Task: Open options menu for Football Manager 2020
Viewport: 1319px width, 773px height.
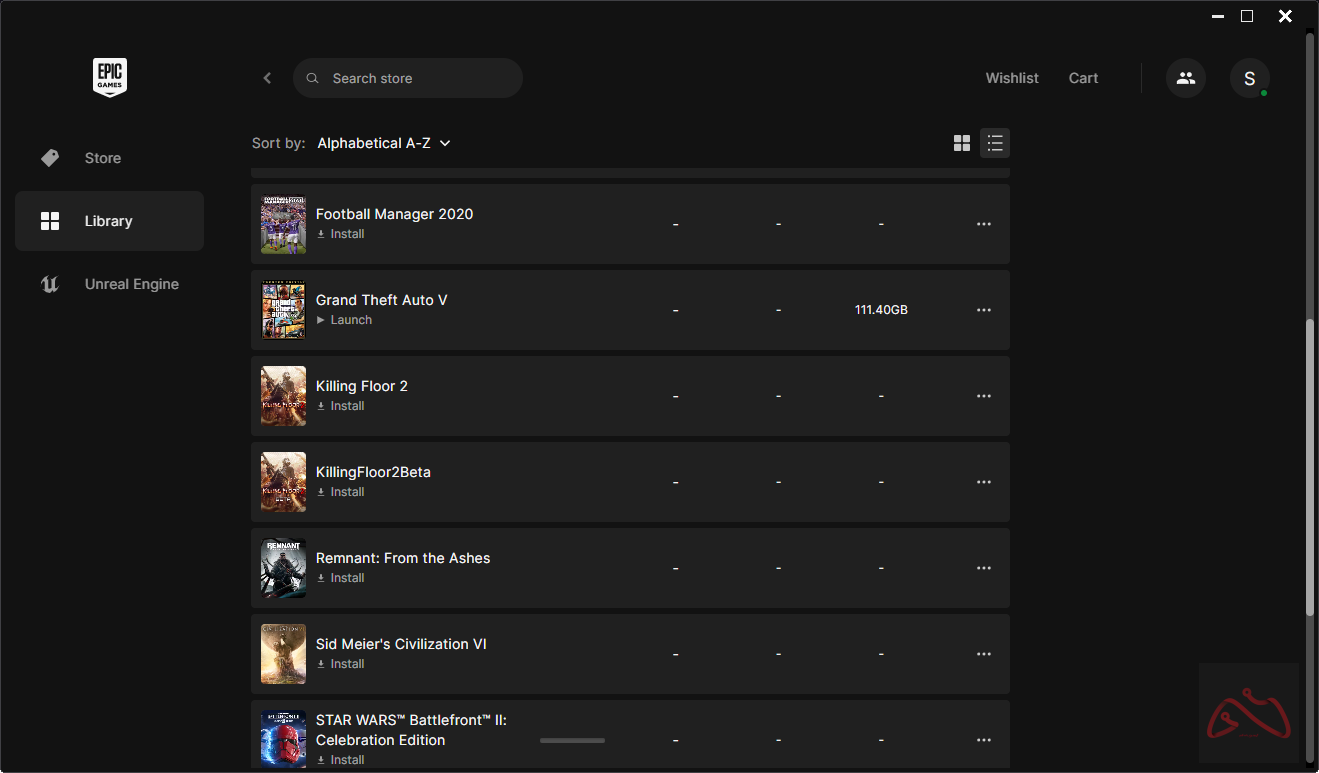Action: click(x=983, y=224)
